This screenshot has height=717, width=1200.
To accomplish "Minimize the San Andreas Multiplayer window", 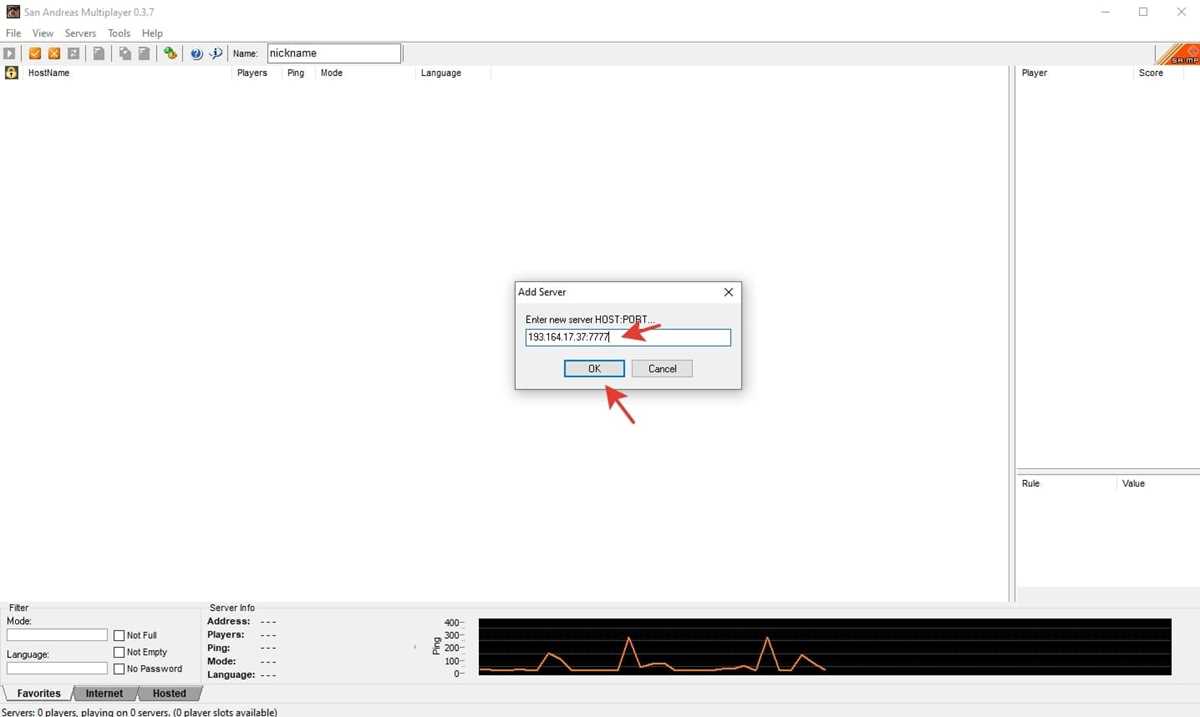I will (1106, 12).
